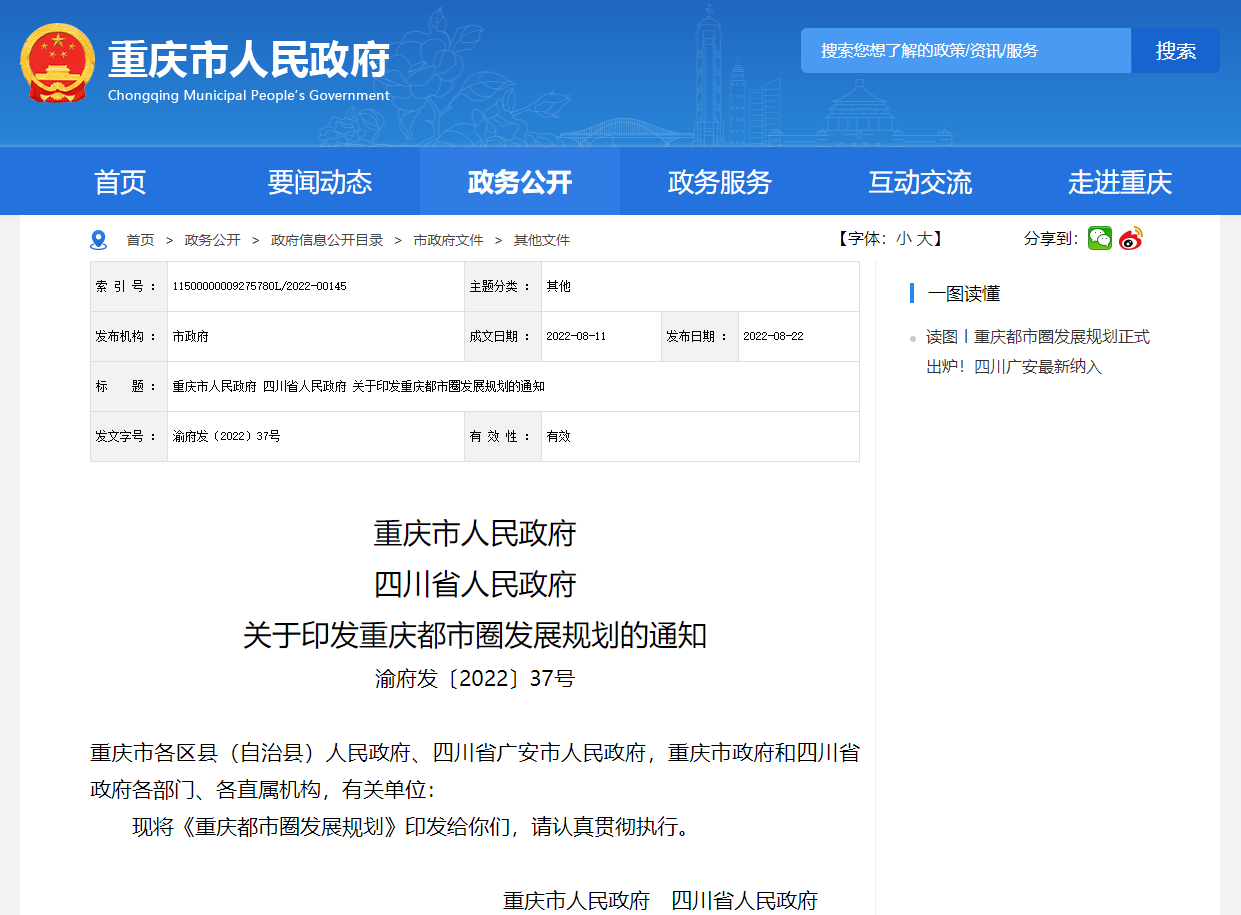Open 政府信息公开目录 breadcrumb link
The image size is (1241, 915).
tap(327, 240)
